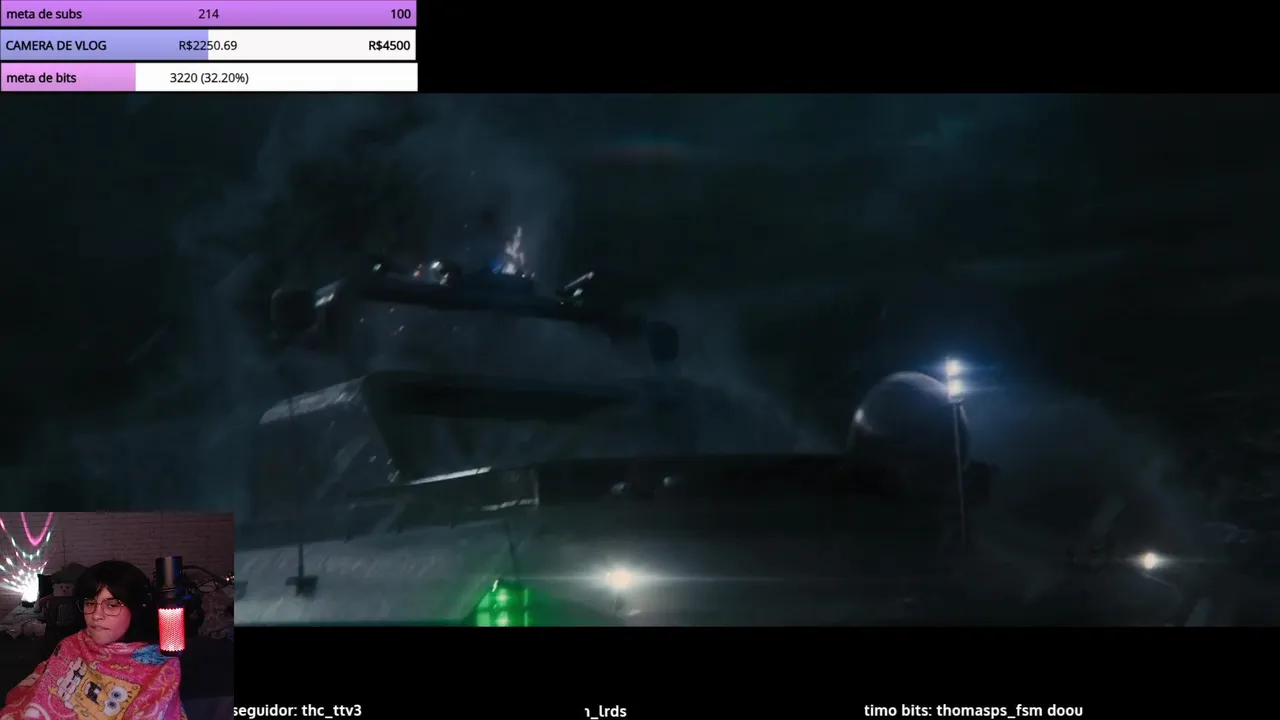Viewport: 1280px width, 720px height.
Task: Click the movie video frame
Action: pyautogui.click(x=640, y=360)
